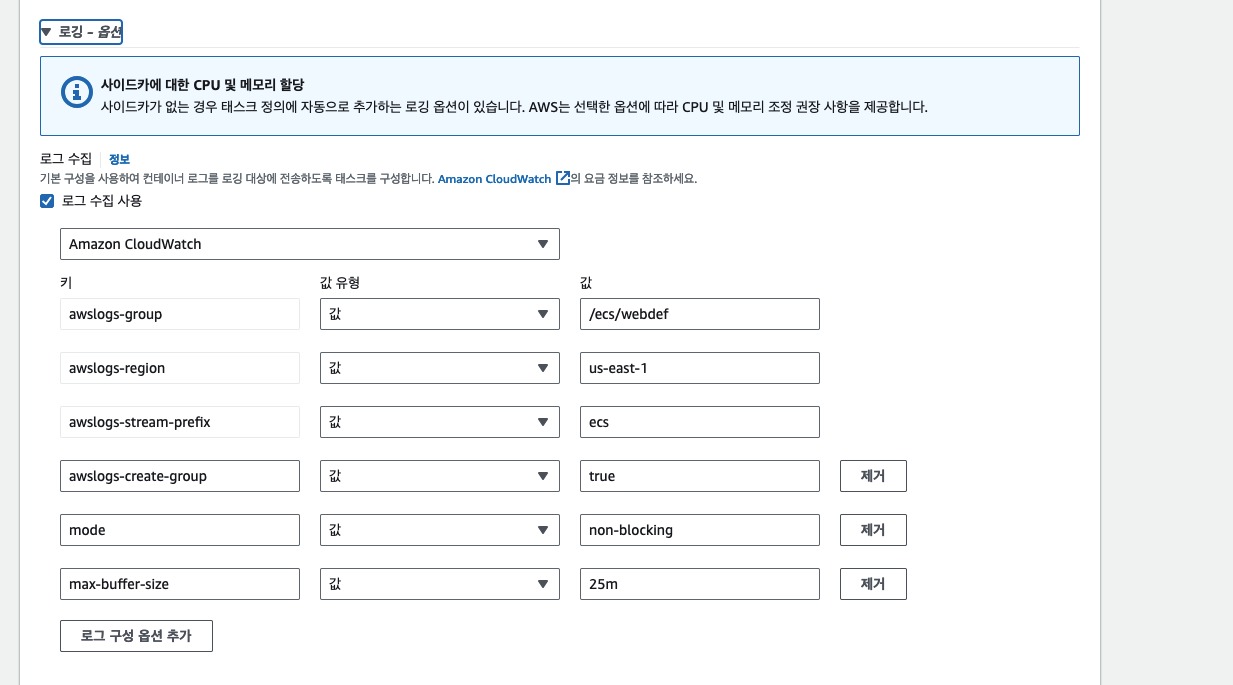Screen dimensions: 1233x685
Task: Uncheck the 로그 수집 사용 checkbox
Action: [46, 200]
